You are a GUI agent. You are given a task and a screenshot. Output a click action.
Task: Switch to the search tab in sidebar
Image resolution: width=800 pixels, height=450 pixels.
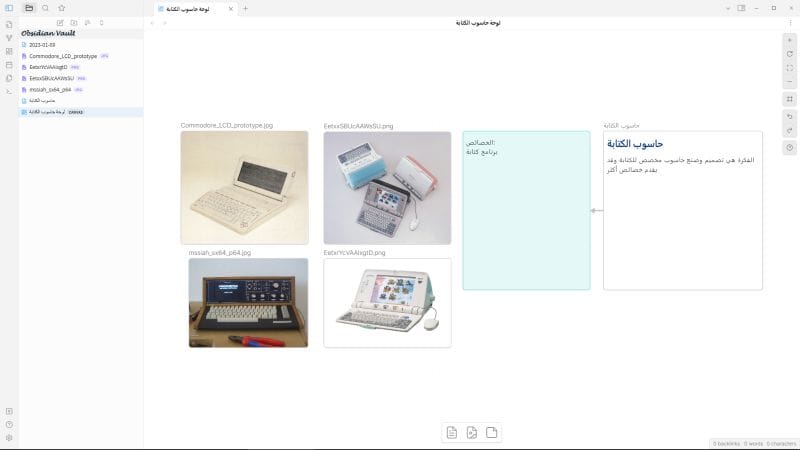45,8
